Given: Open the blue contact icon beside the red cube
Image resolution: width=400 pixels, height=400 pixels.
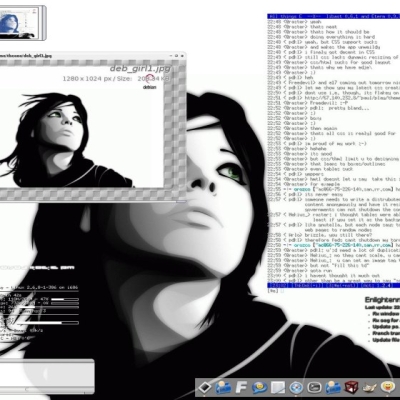Looking at the screenshot, I should click(x=332, y=387).
